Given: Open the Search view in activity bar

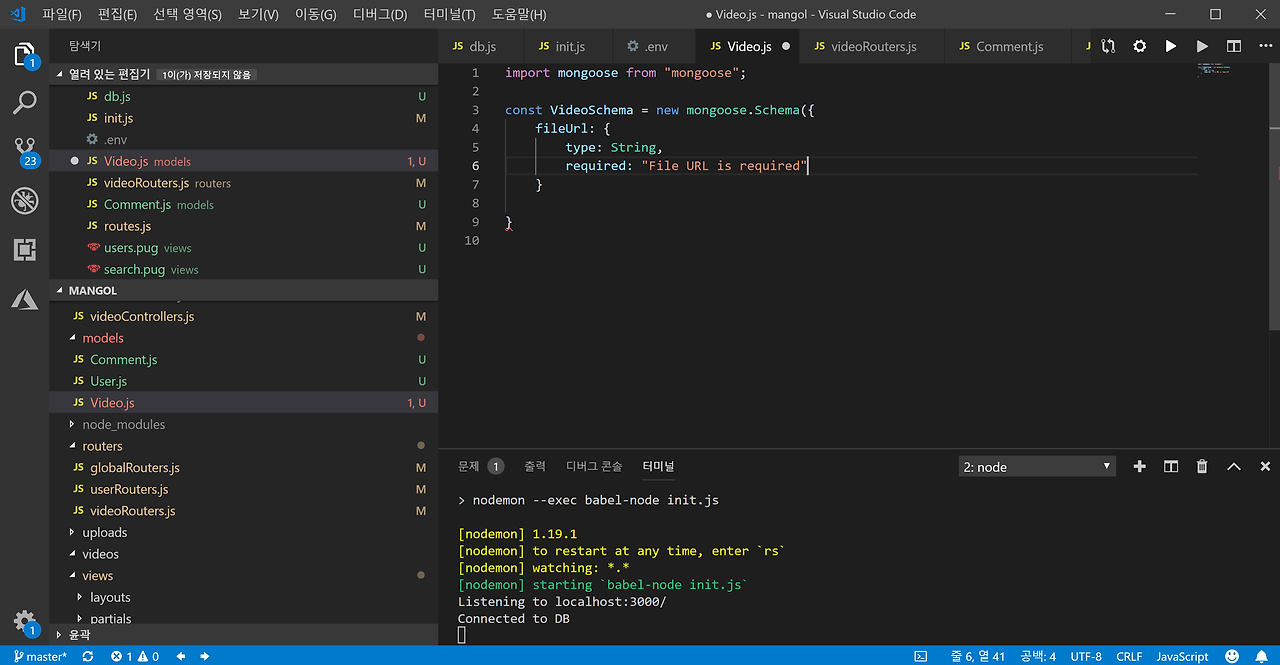Looking at the screenshot, I should [x=25, y=102].
